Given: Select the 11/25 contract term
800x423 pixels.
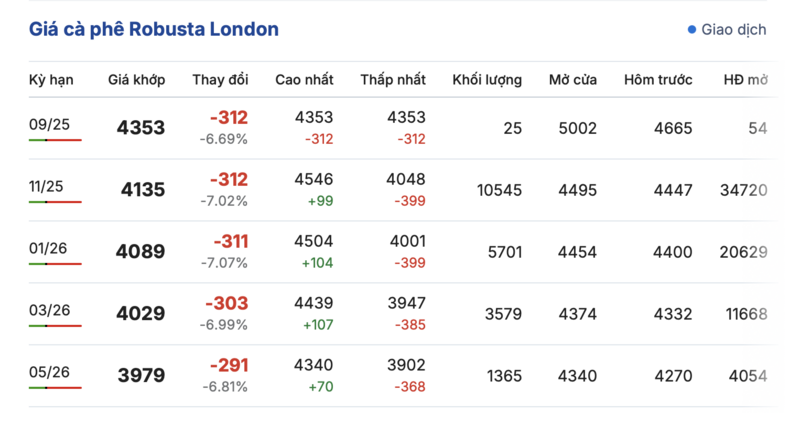Looking at the screenshot, I should [x=48, y=186].
